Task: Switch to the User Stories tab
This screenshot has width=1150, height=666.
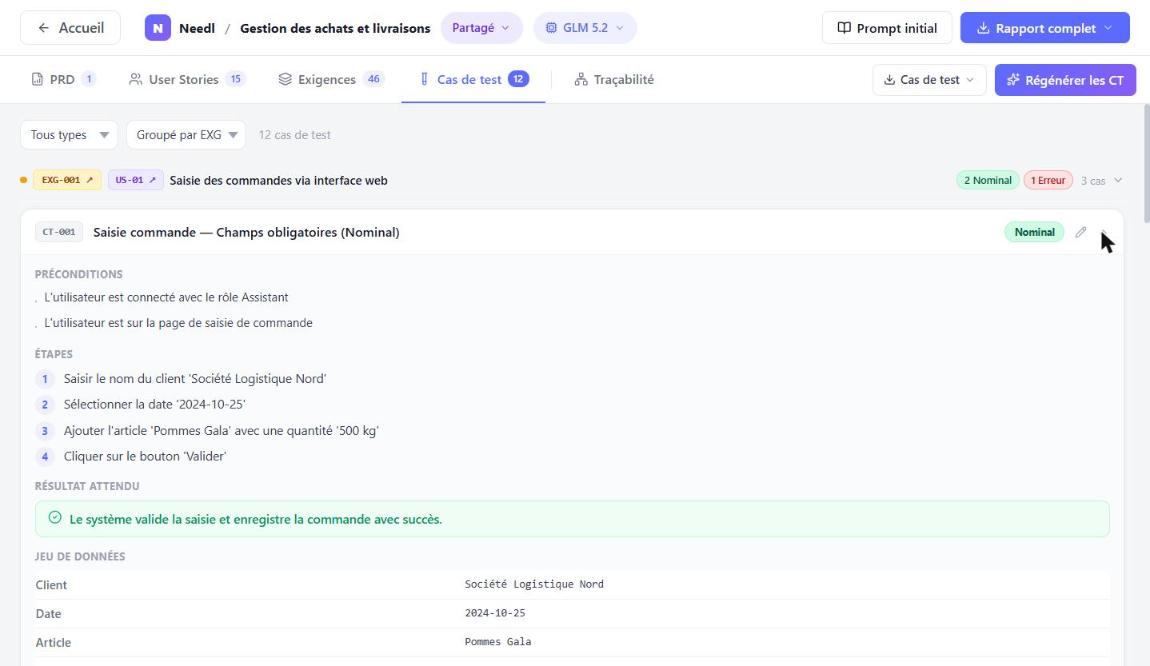Action: (186, 79)
